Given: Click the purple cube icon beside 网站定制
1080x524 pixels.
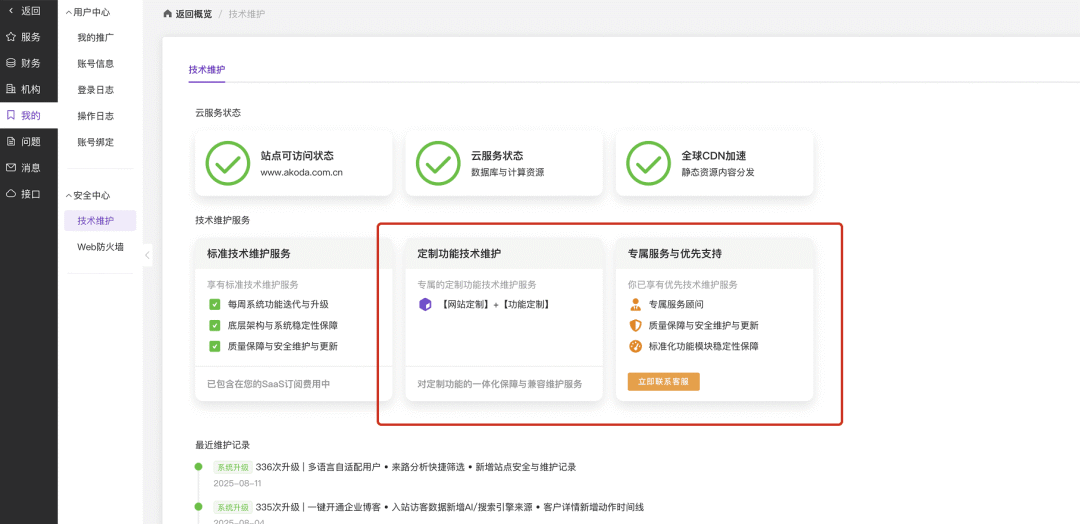Looking at the screenshot, I should [424, 304].
